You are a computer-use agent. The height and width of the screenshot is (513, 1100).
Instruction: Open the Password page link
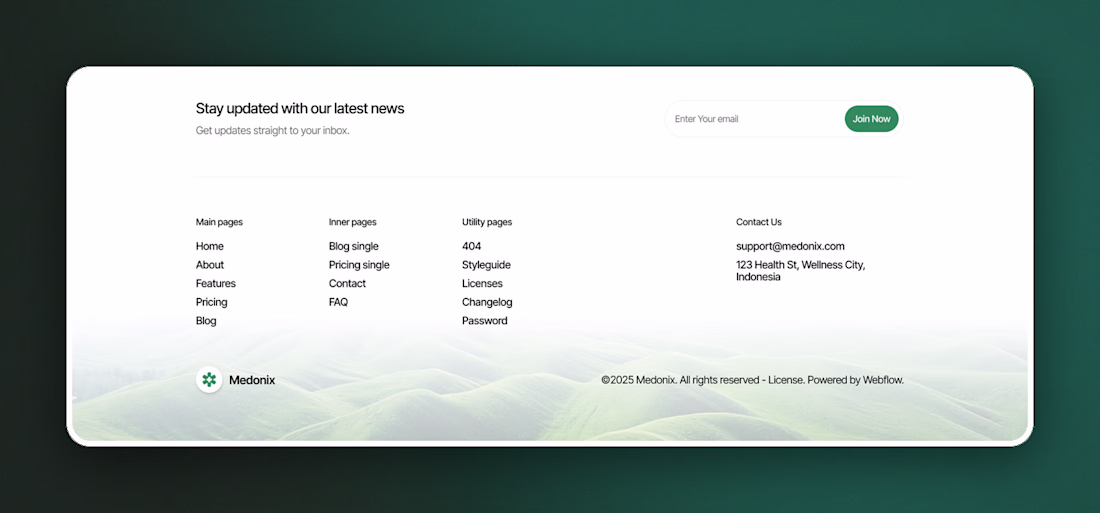tap(485, 321)
